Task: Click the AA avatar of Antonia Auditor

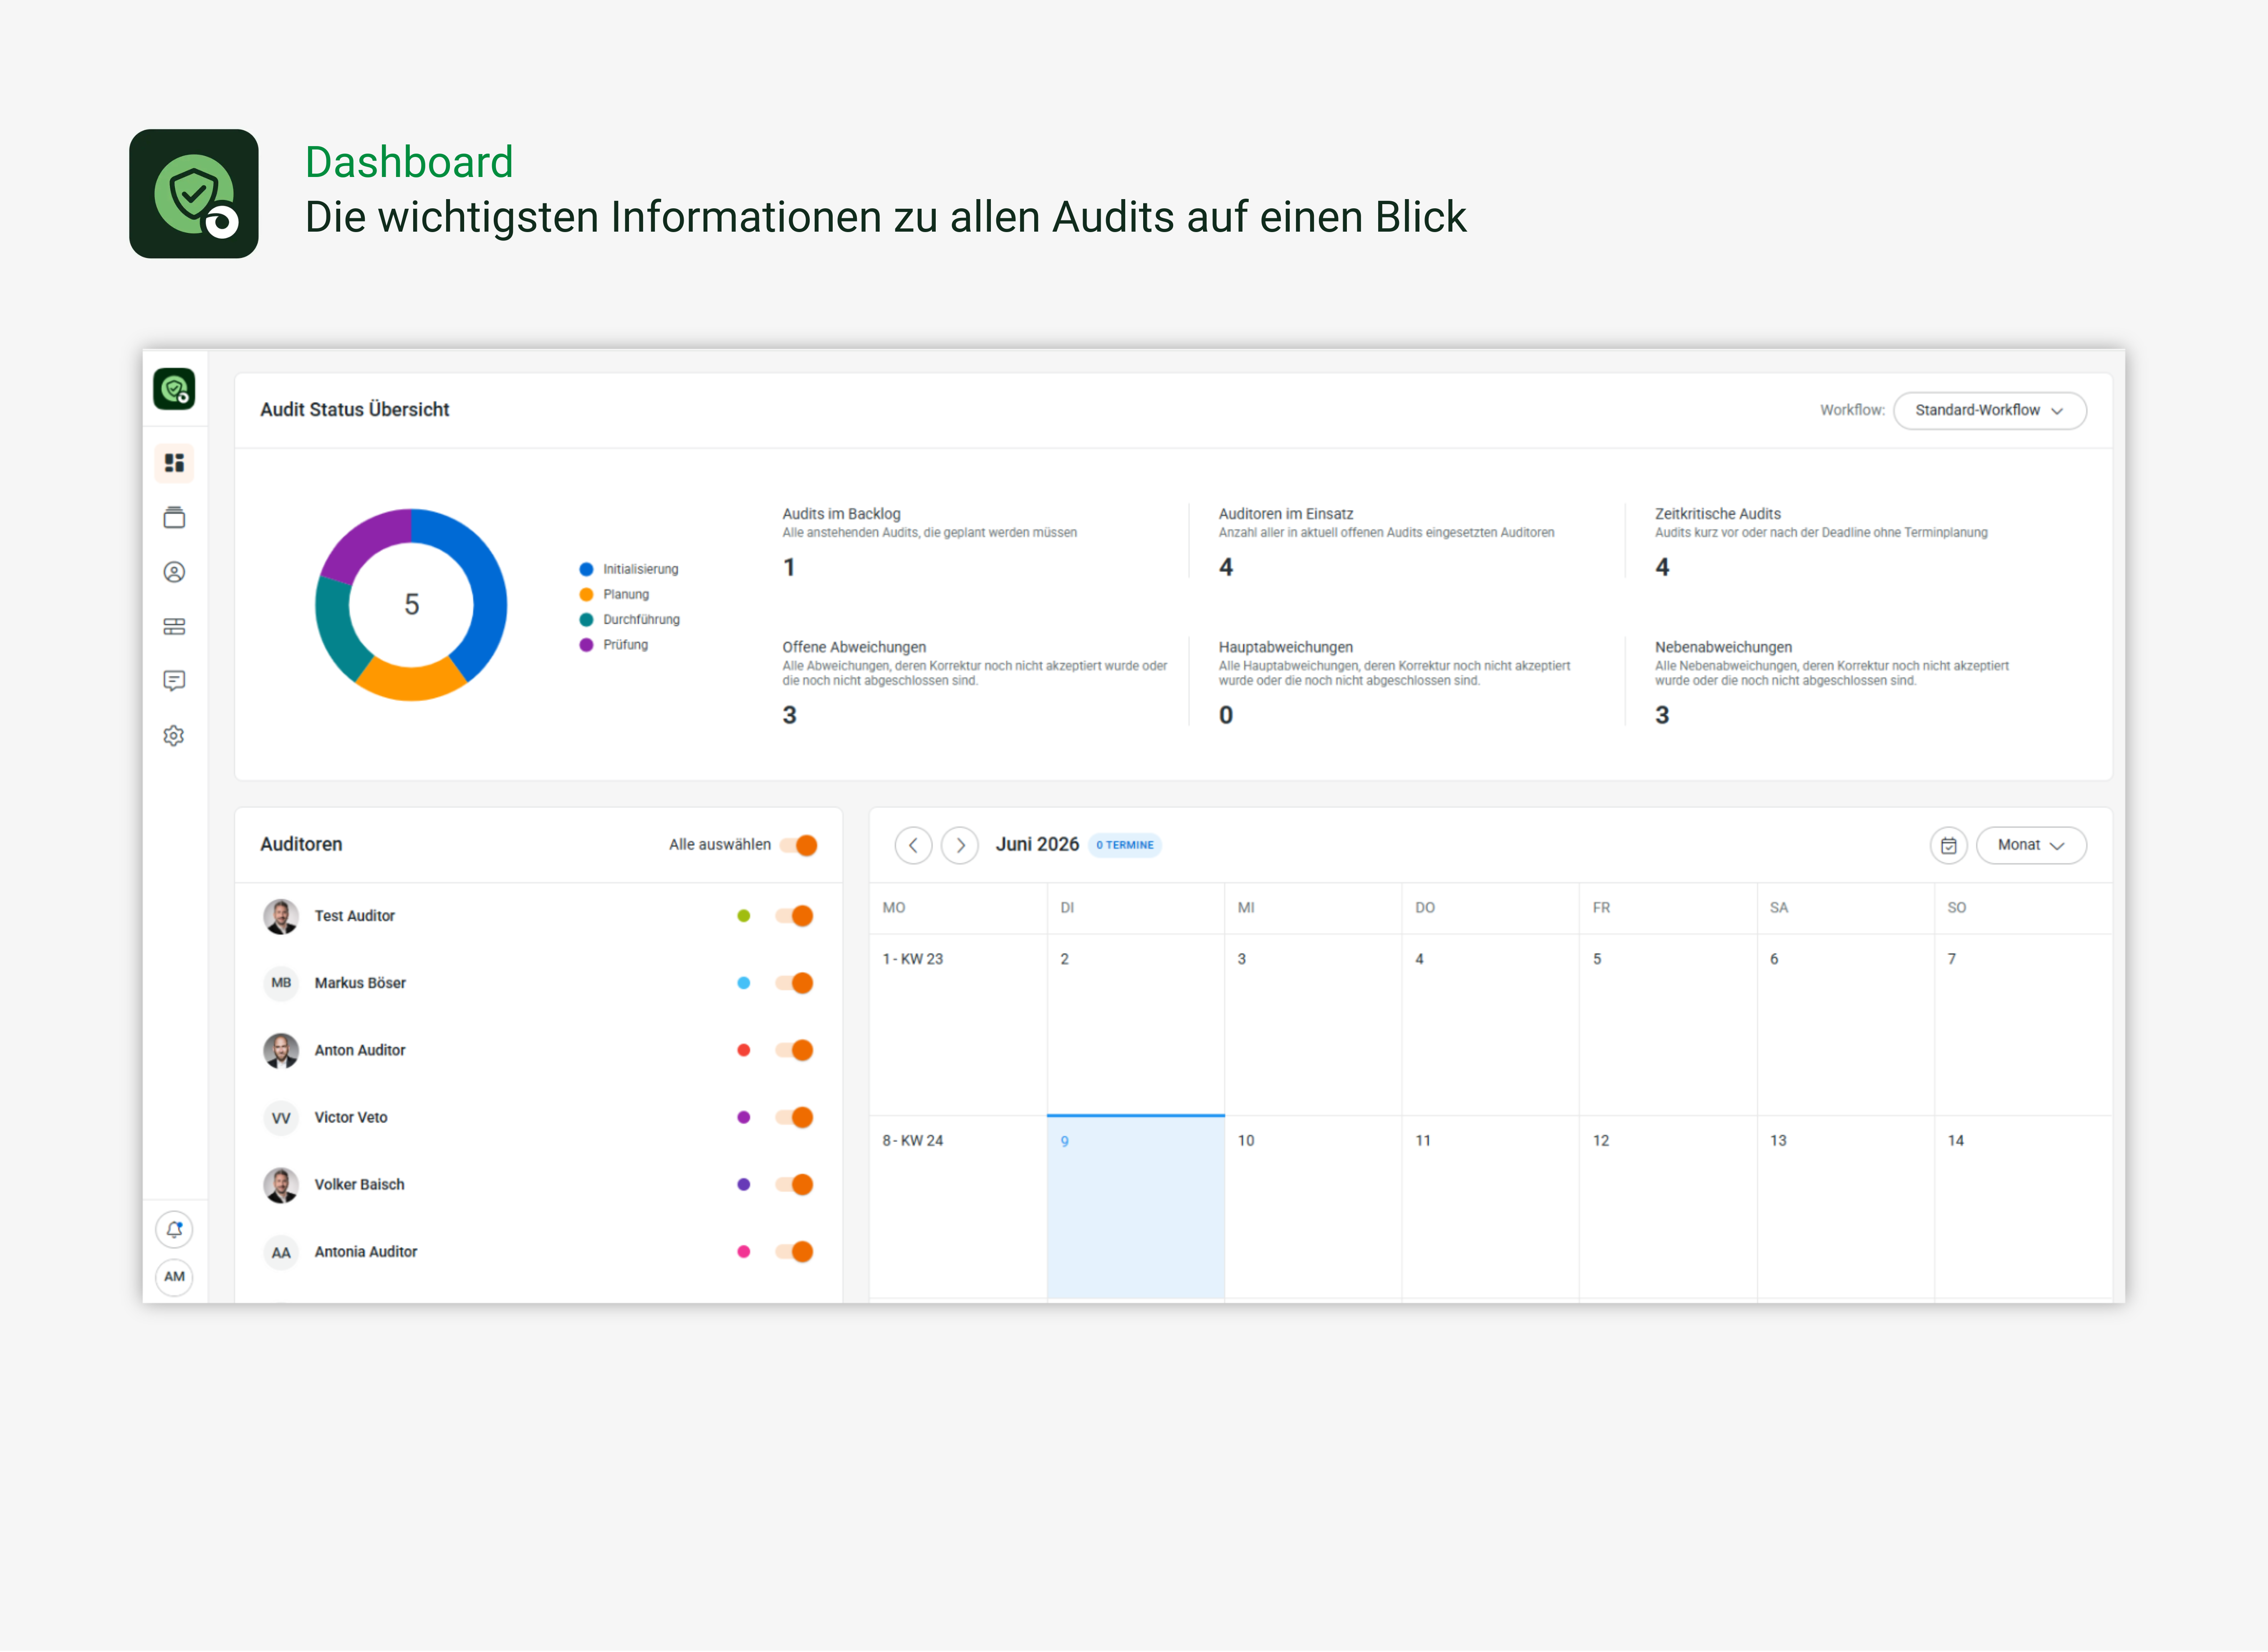Action: click(281, 1252)
